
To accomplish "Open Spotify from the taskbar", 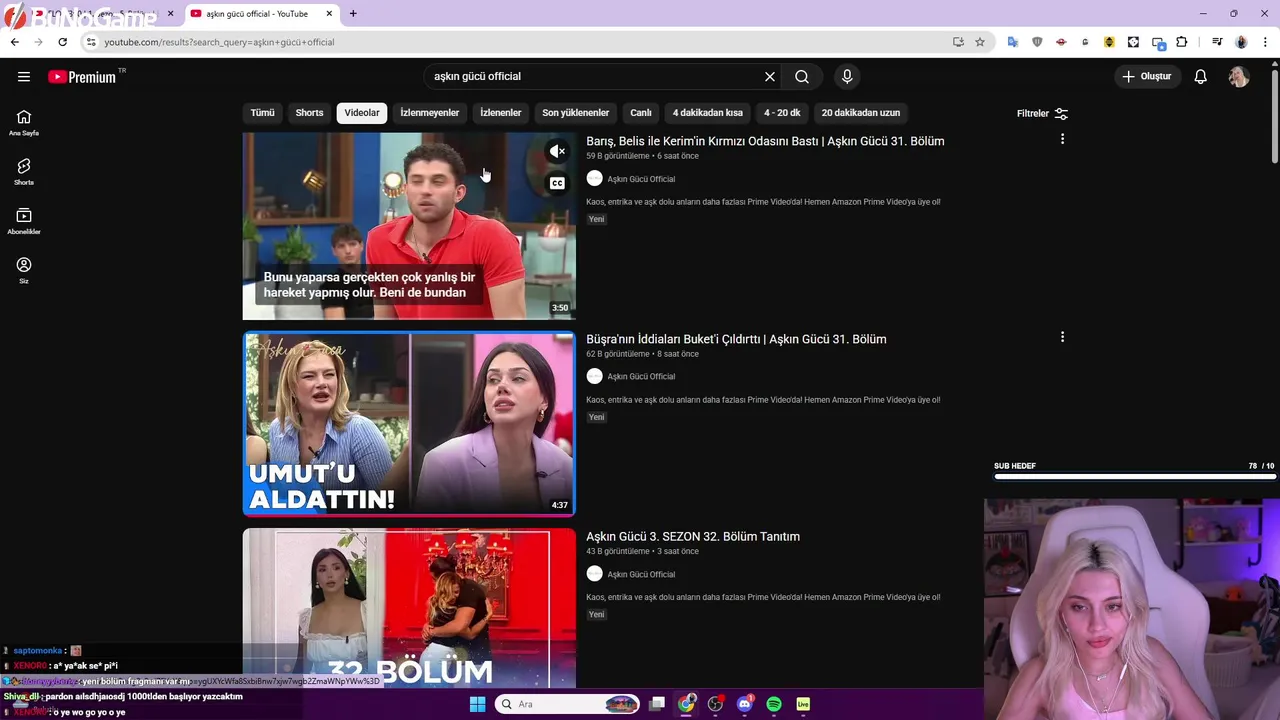I will (774, 704).
